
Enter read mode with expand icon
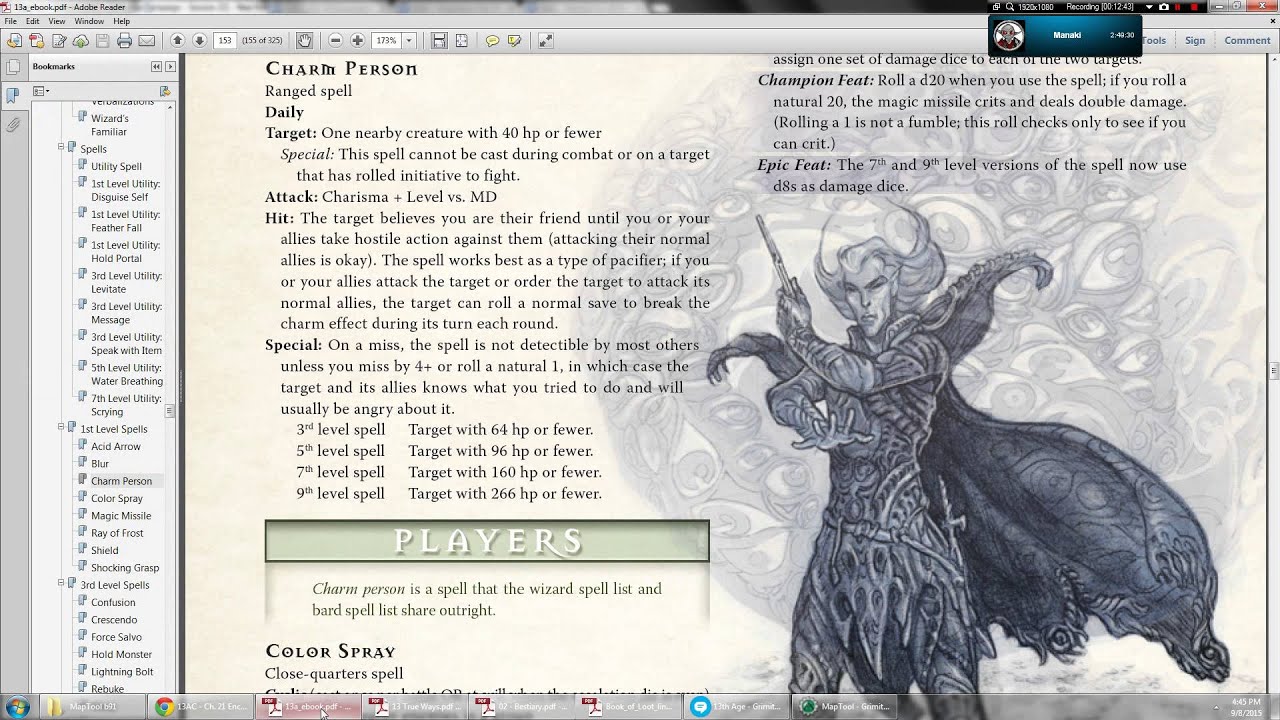(x=545, y=41)
